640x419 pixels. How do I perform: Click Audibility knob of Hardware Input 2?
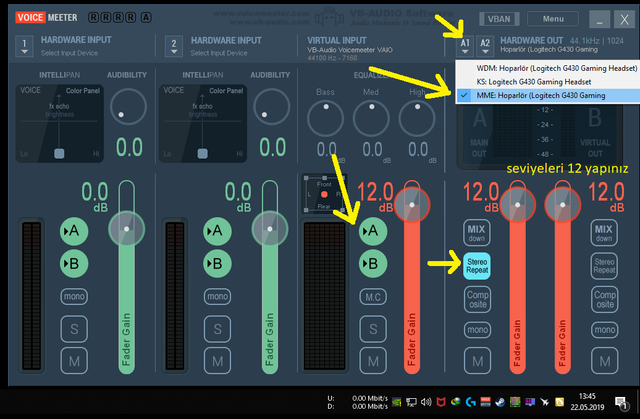point(271,106)
